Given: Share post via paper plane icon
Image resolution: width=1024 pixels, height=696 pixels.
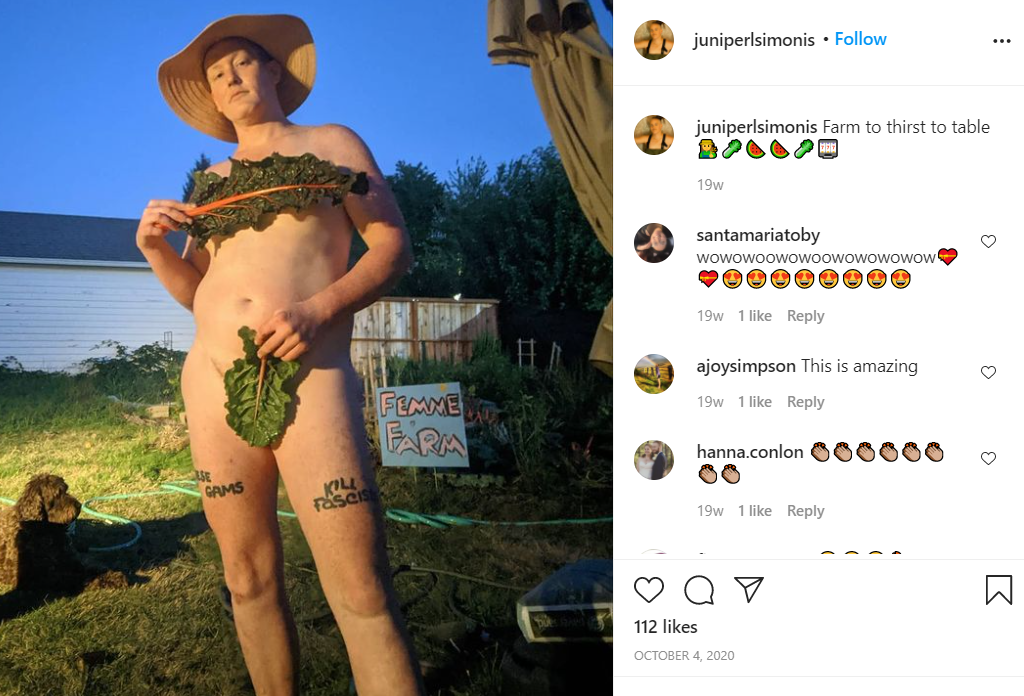Looking at the screenshot, I should tap(748, 589).
